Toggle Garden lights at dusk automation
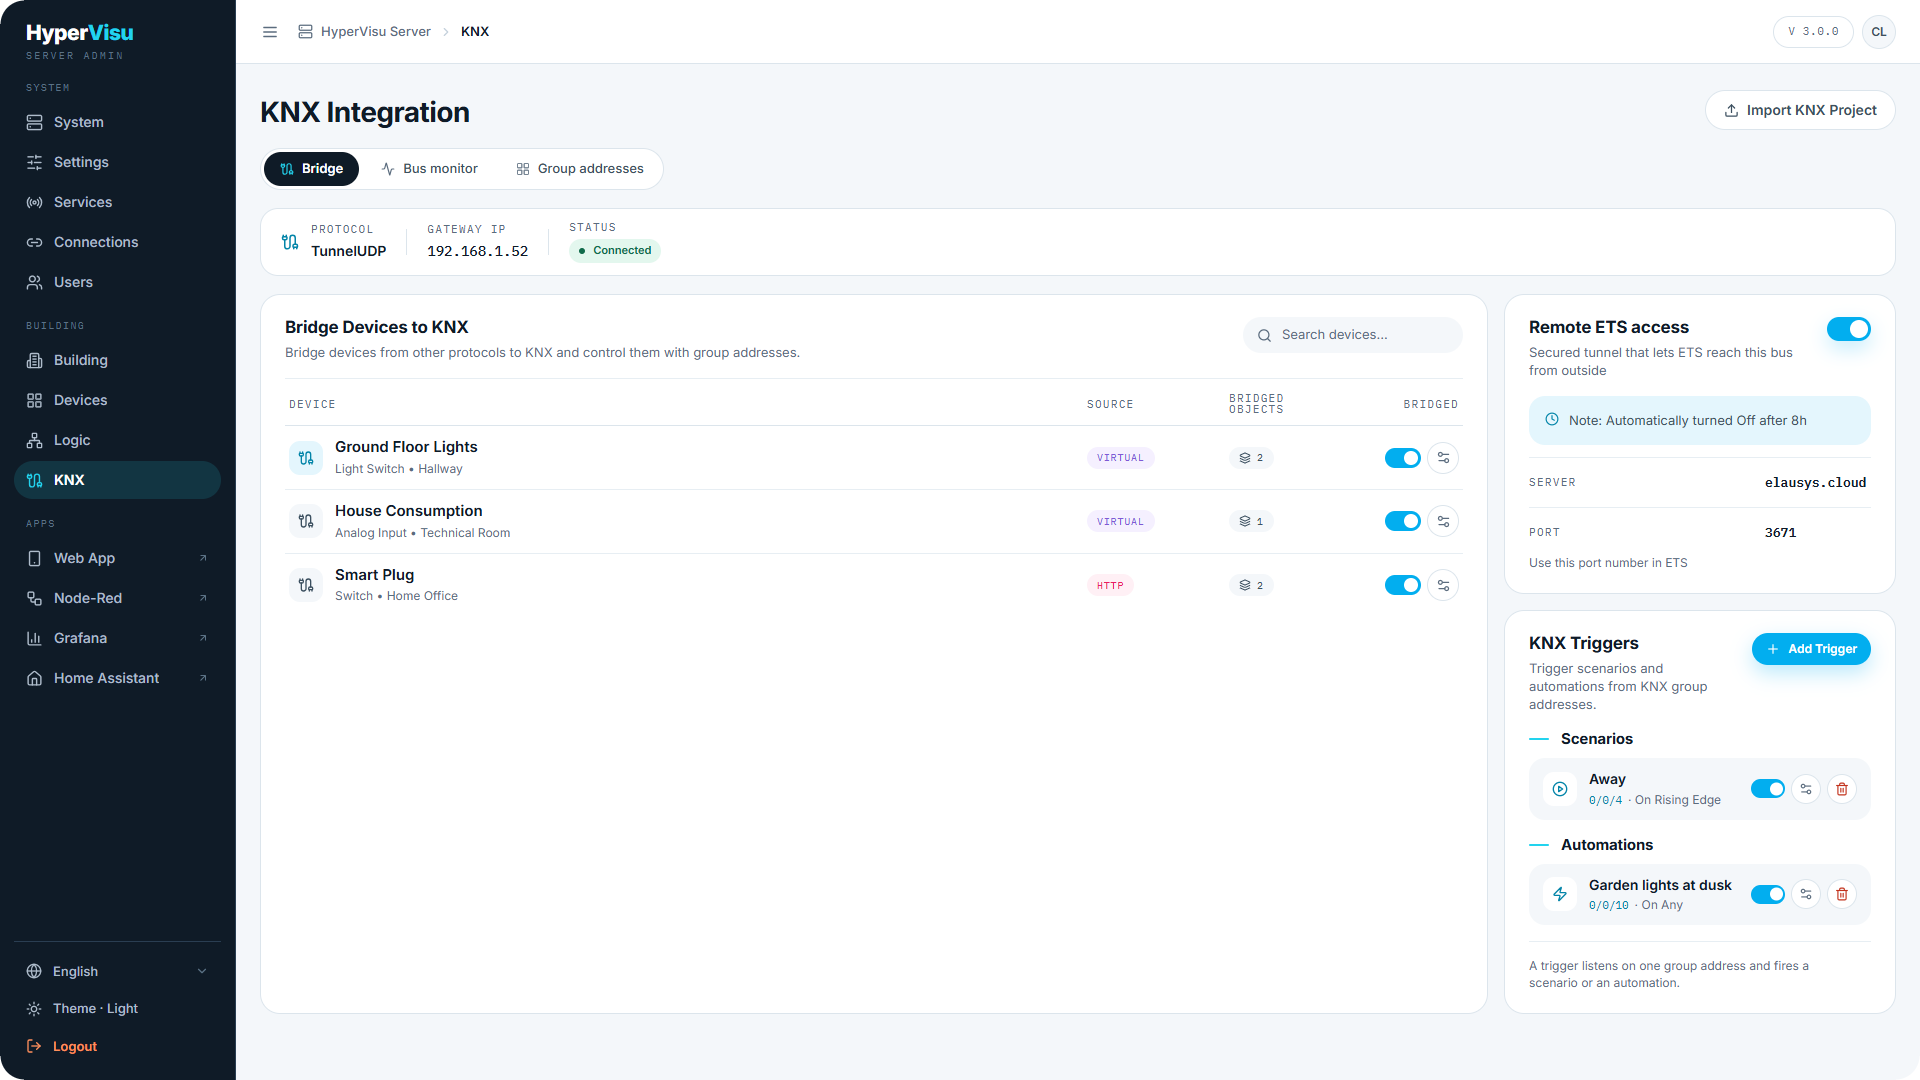 [x=1768, y=894]
